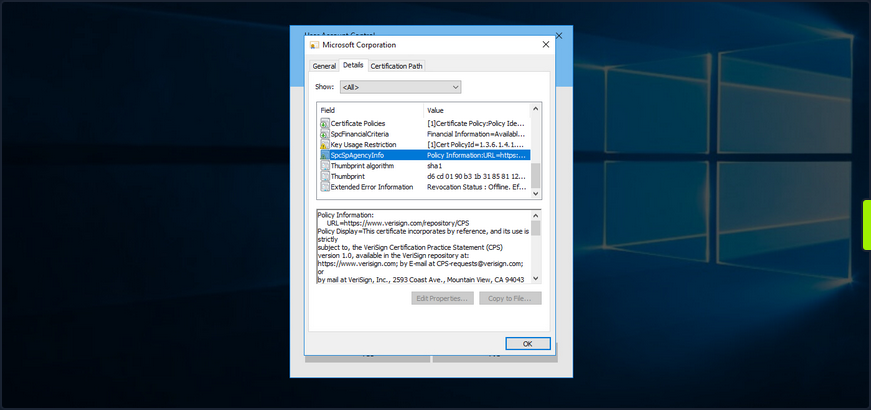Click the Key Usage Restriction warning icon

point(325,144)
